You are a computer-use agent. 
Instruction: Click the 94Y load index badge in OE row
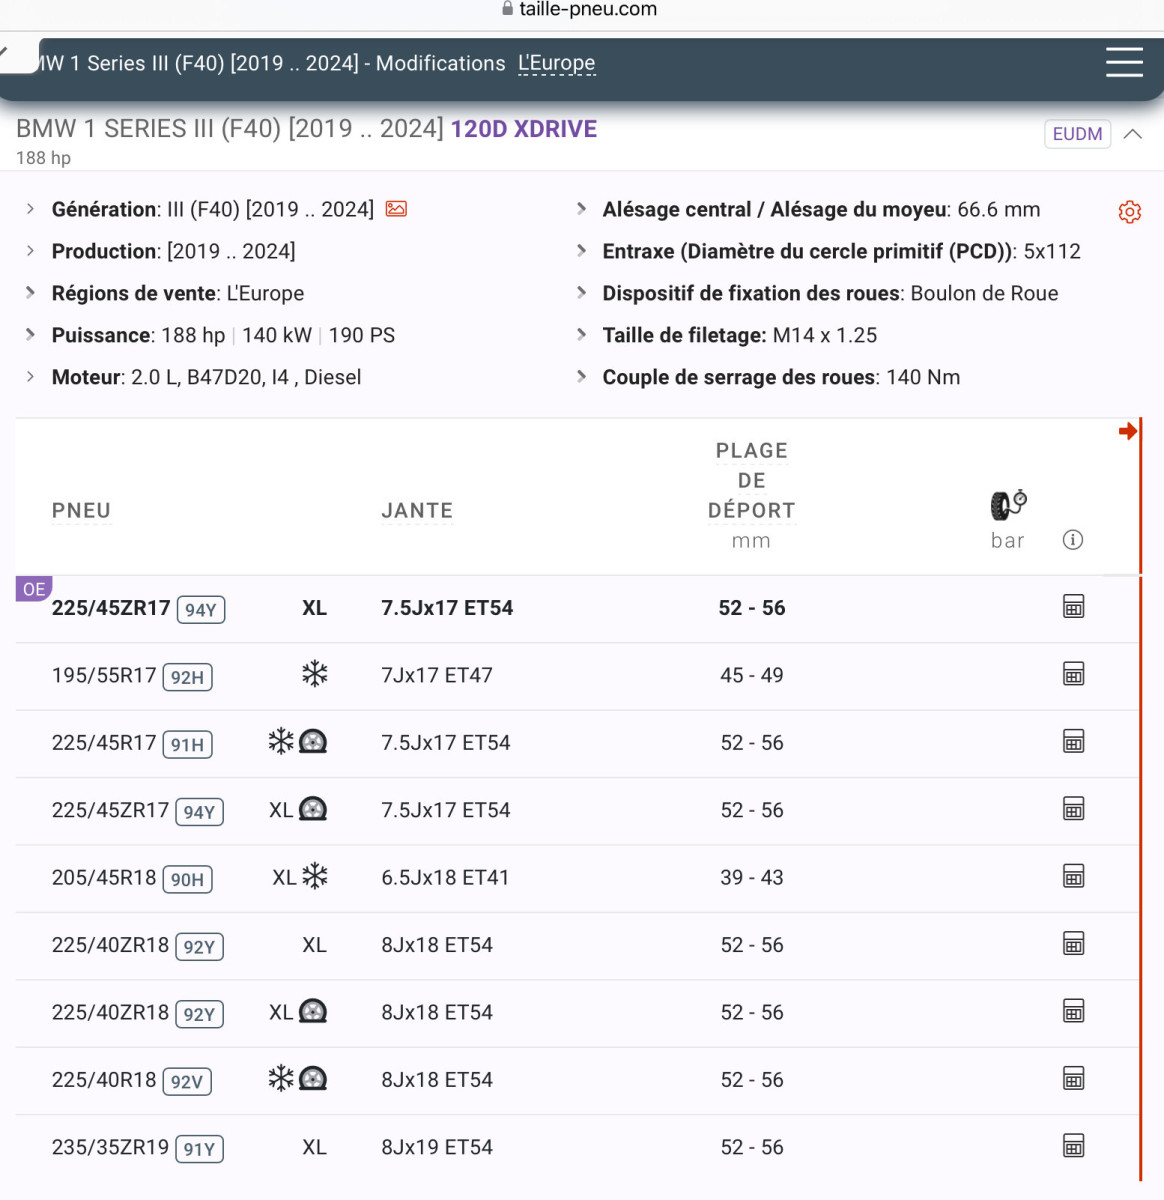[201, 610]
